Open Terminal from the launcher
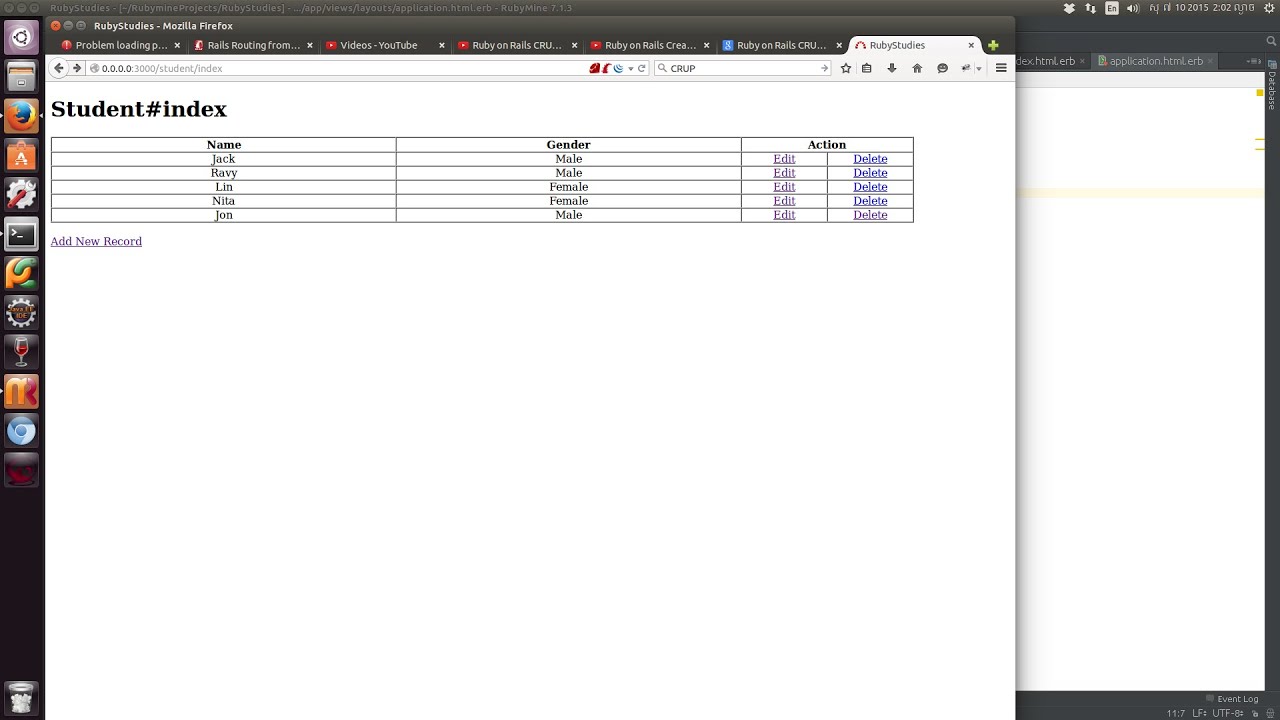 pos(21,234)
